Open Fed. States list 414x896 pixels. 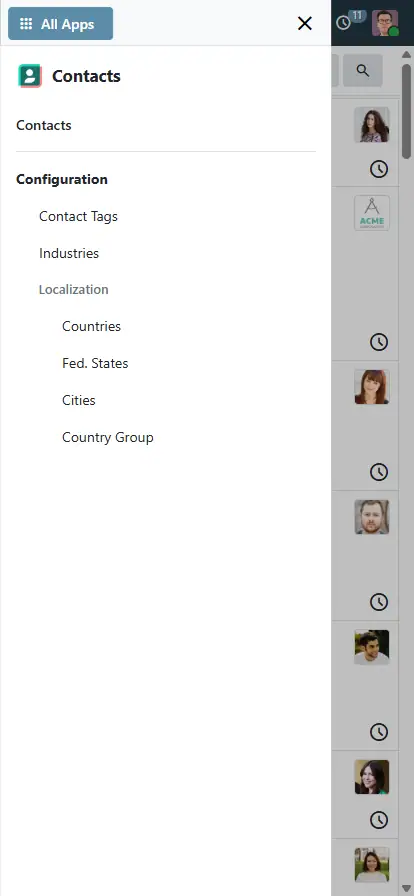point(95,363)
